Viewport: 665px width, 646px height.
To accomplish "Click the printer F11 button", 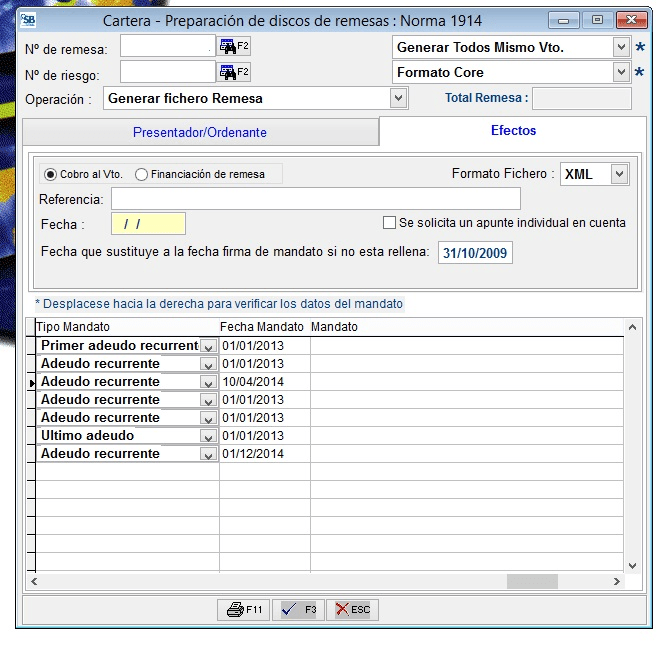I will coord(244,609).
